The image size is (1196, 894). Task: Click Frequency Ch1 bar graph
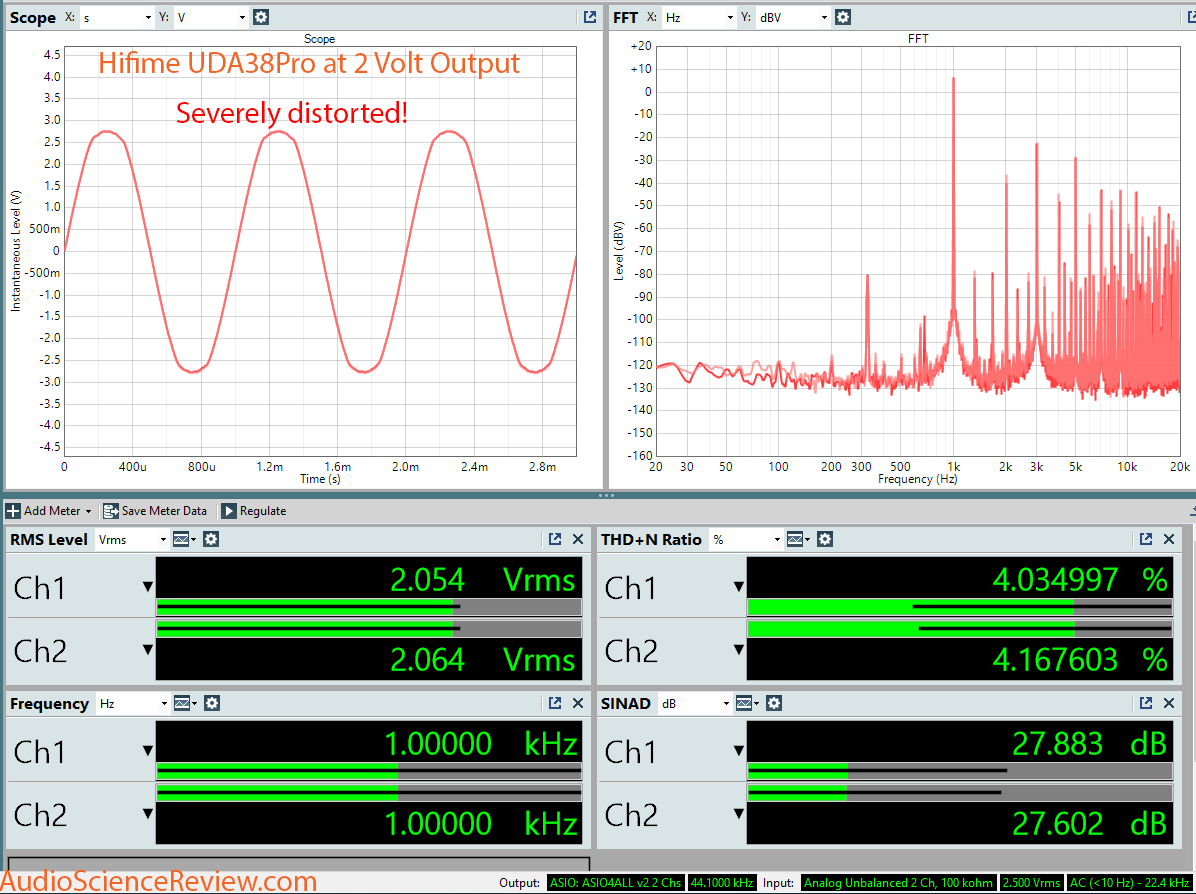coord(368,771)
